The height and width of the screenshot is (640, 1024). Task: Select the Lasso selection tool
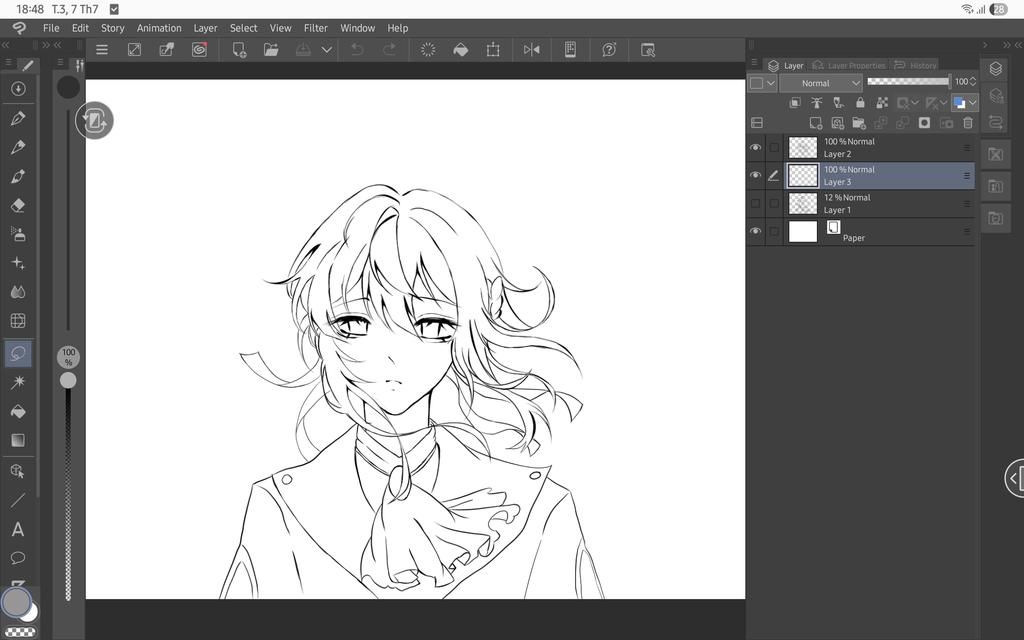click(x=18, y=353)
